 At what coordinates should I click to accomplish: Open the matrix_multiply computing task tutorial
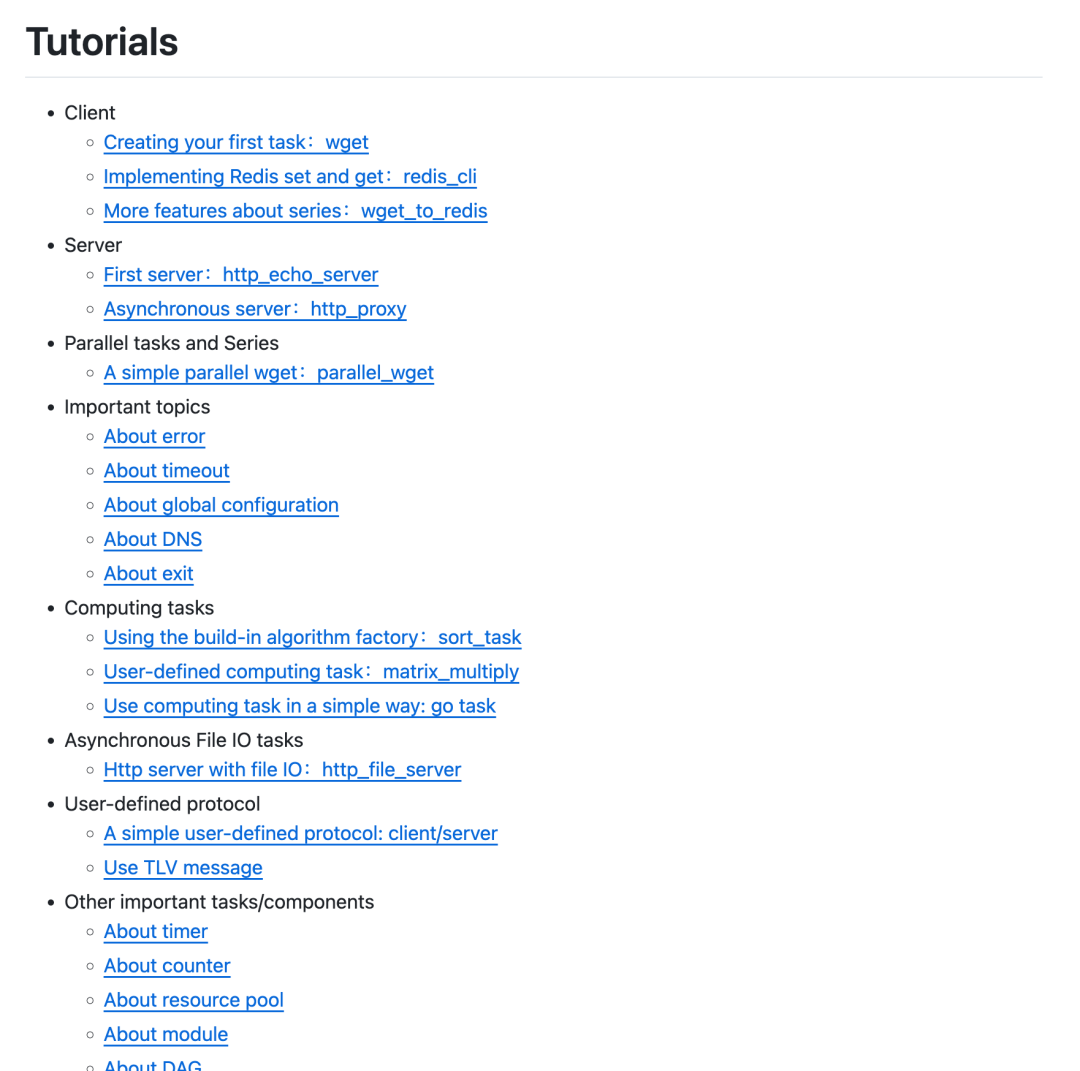point(311,672)
